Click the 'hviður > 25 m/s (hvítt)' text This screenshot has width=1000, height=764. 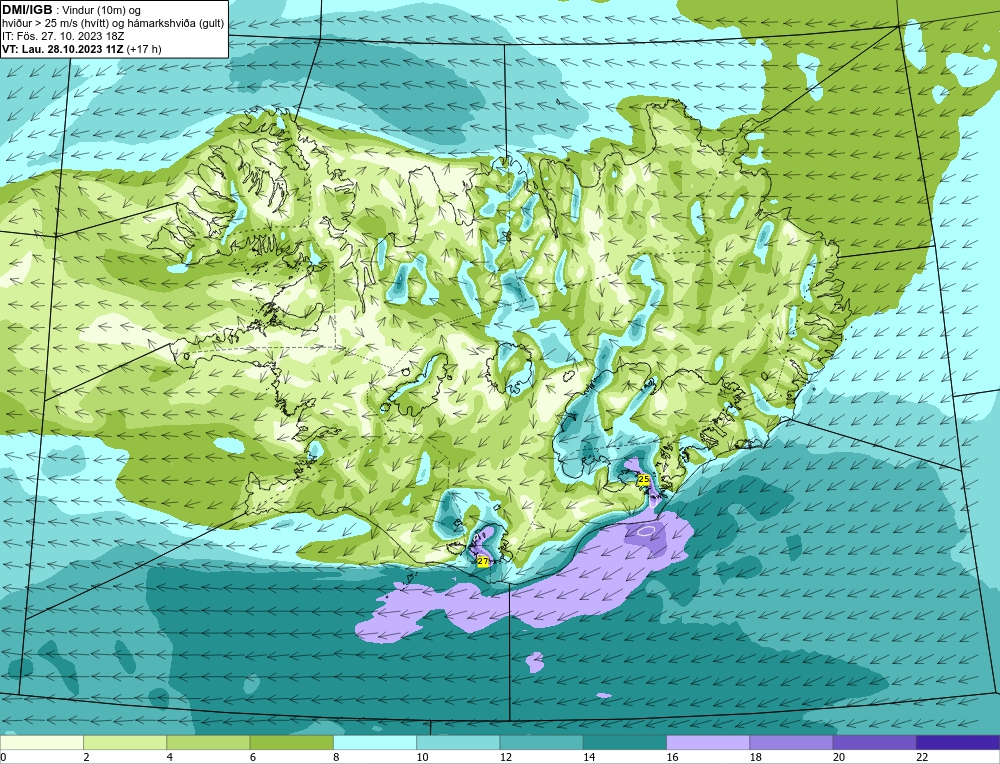coord(56,23)
